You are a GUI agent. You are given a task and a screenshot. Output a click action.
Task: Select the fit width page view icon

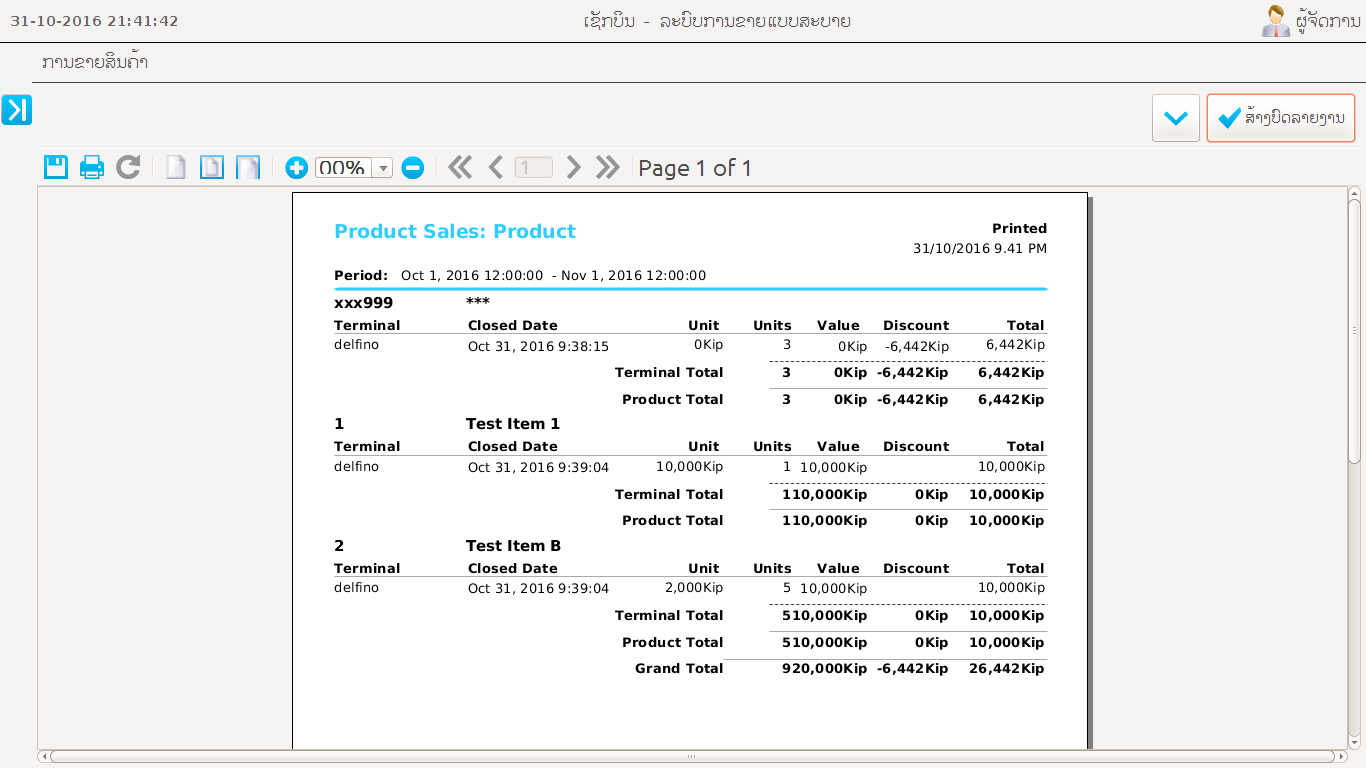pyautogui.click(x=247, y=167)
